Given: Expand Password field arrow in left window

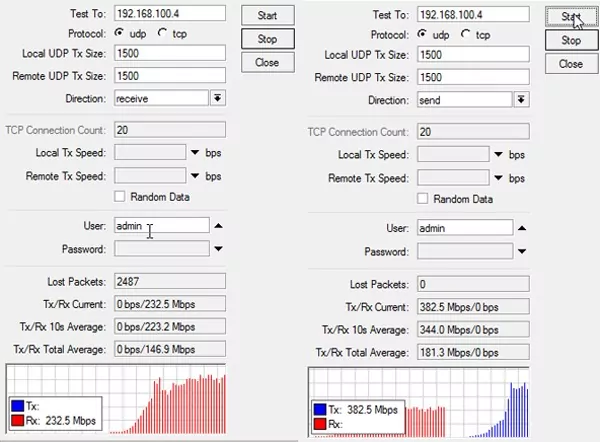Looking at the screenshot, I should tap(218, 249).
